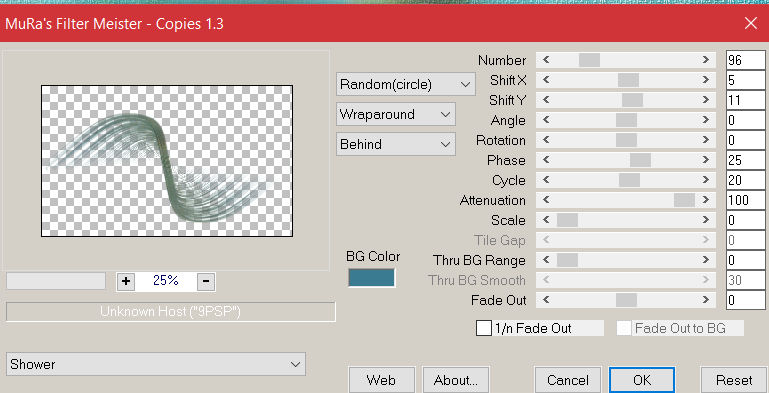Close the MuRa's Filter Meister dialog
Image resolution: width=769 pixels, height=393 pixels.
pos(751,23)
